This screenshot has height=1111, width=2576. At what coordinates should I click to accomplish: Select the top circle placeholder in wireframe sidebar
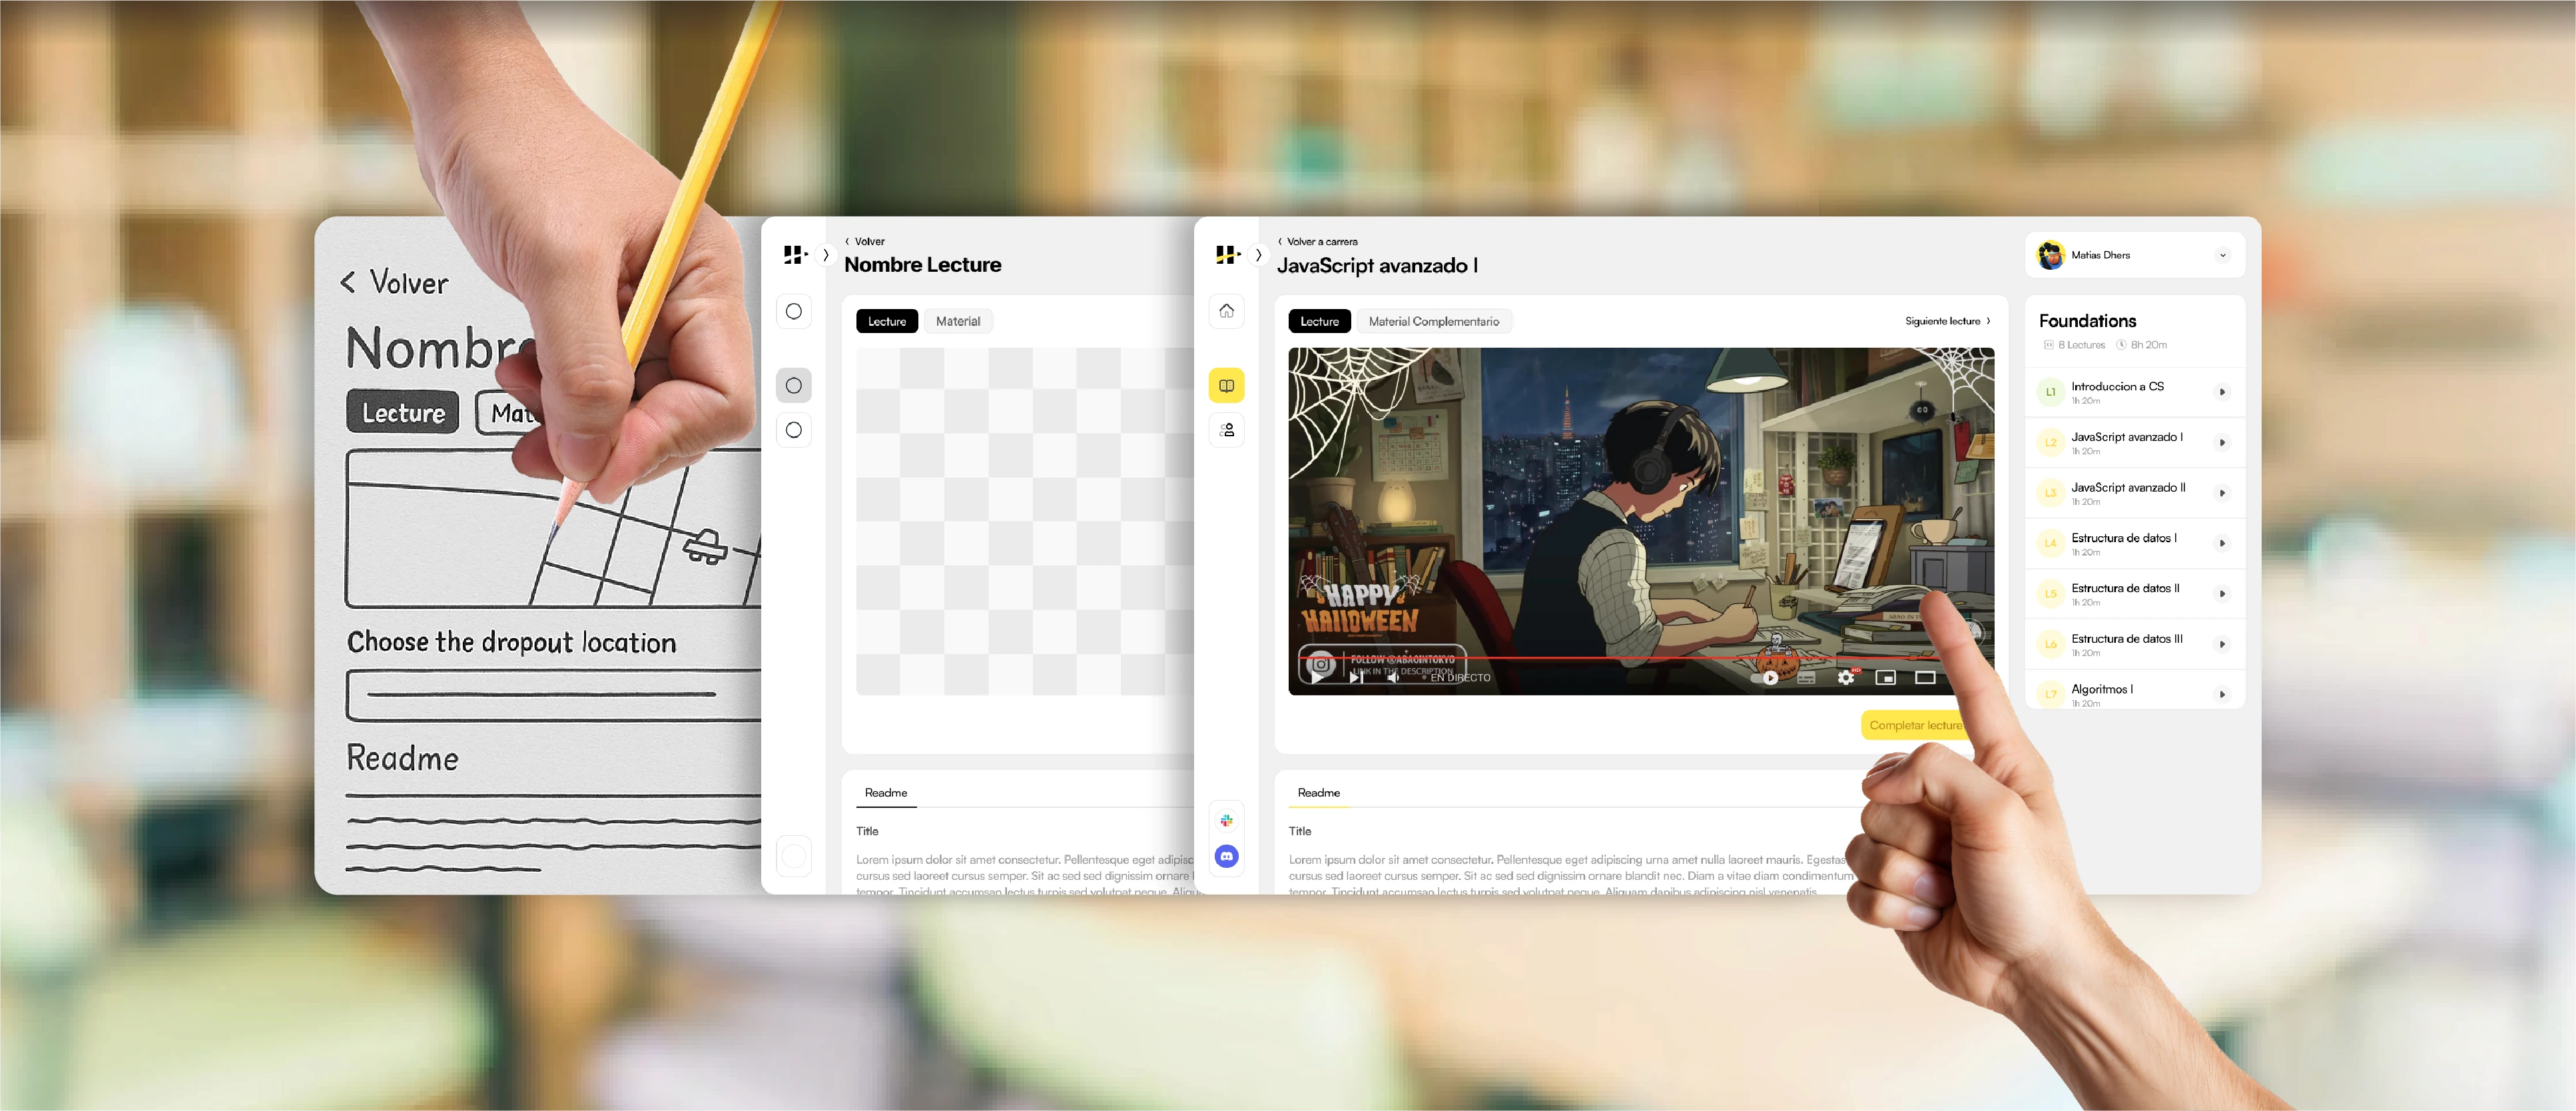coord(794,311)
